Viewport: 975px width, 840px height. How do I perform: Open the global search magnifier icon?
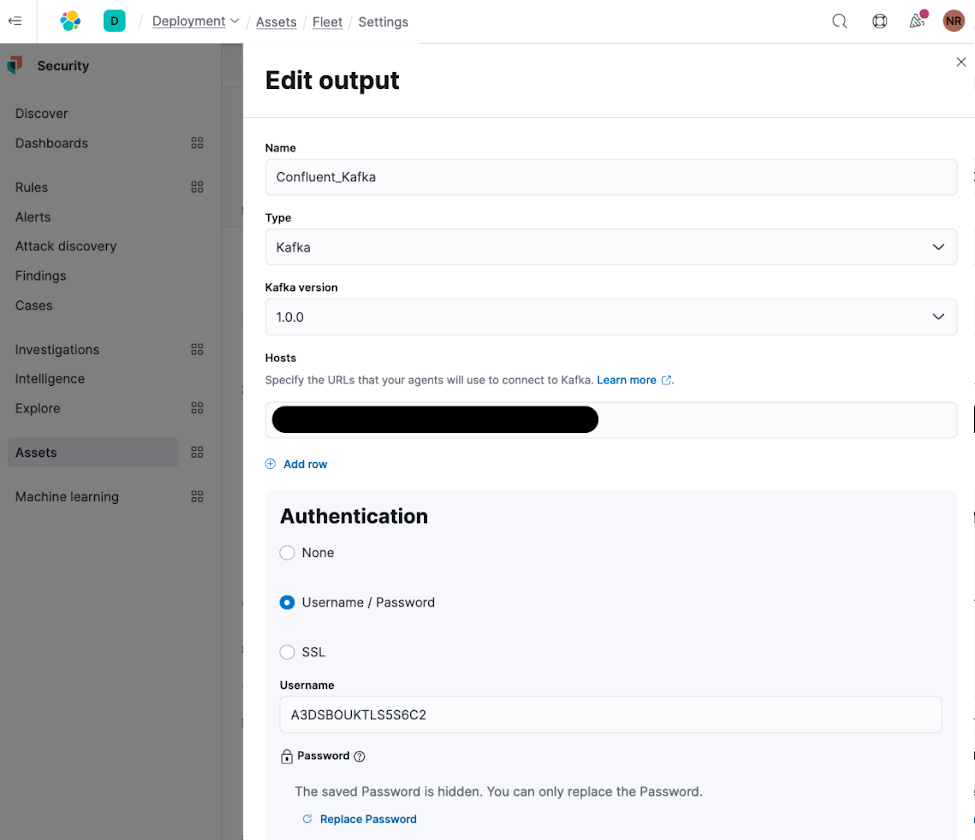tap(839, 21)
